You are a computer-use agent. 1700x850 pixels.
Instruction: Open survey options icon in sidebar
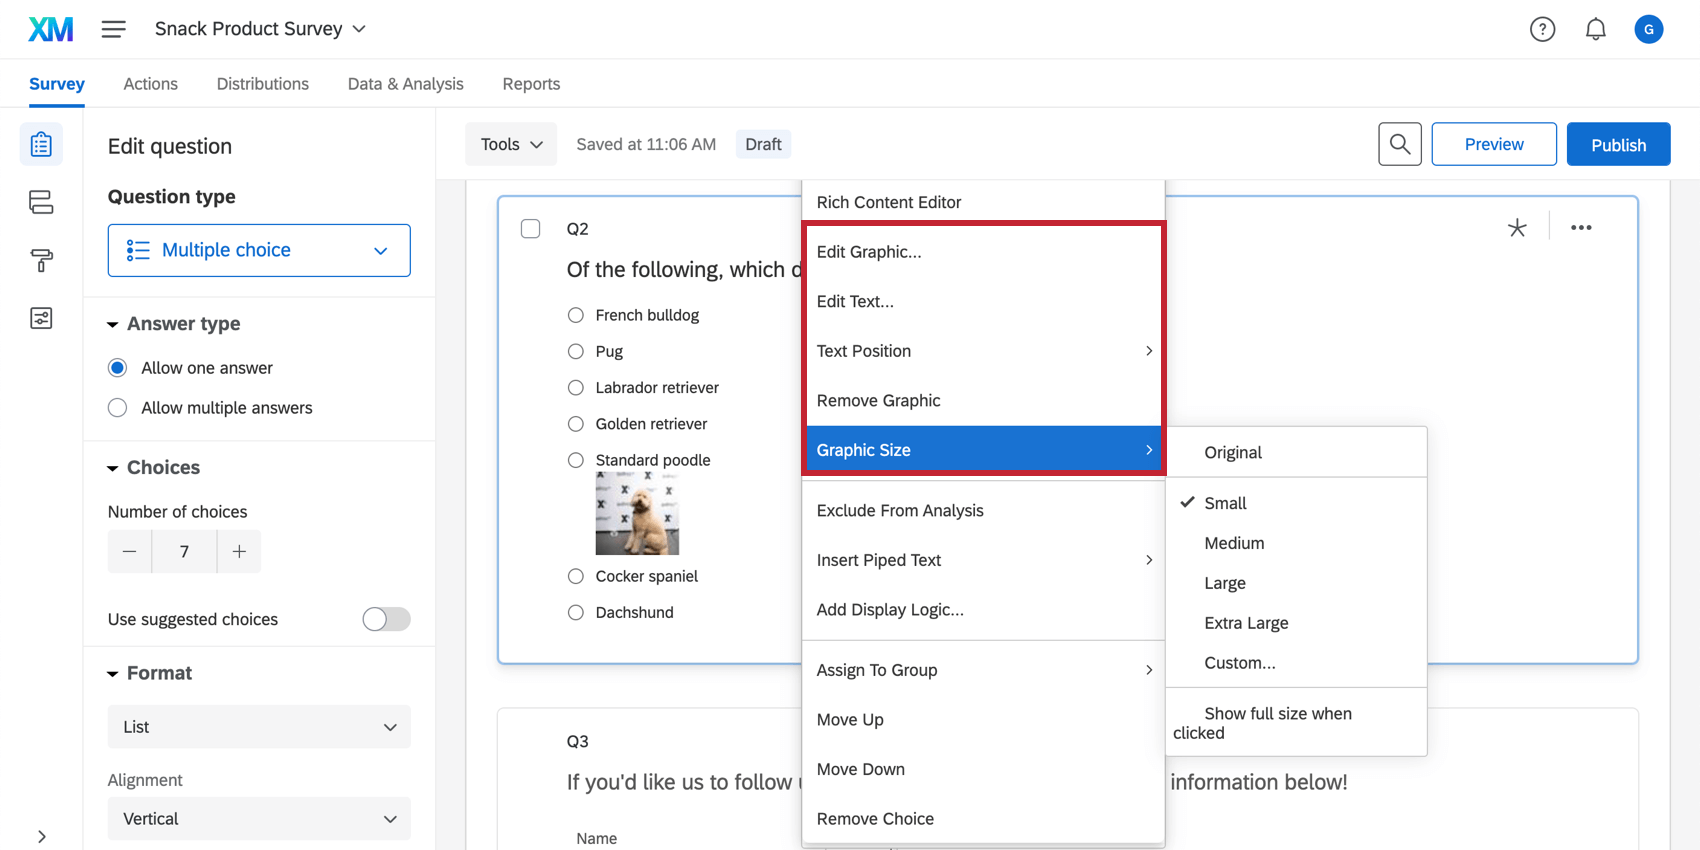(41, 319)
